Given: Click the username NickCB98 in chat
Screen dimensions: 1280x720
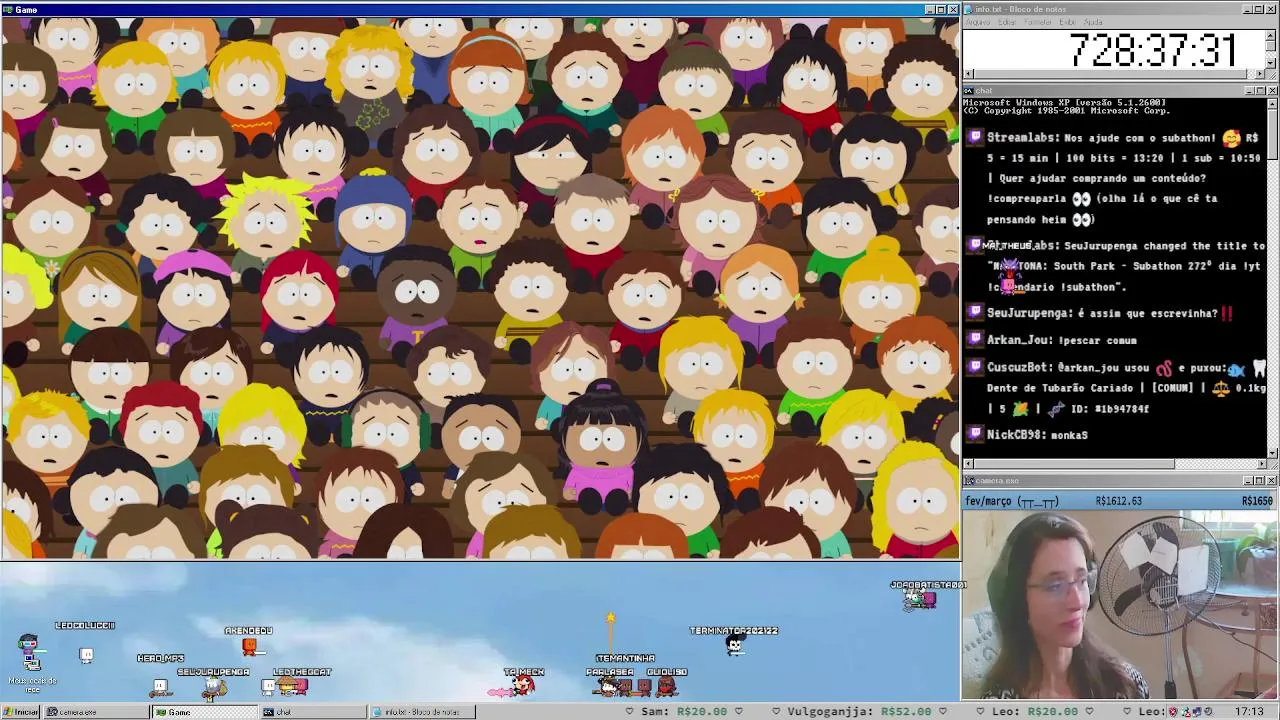Looking at the screenshot, I should [1015, 435].
